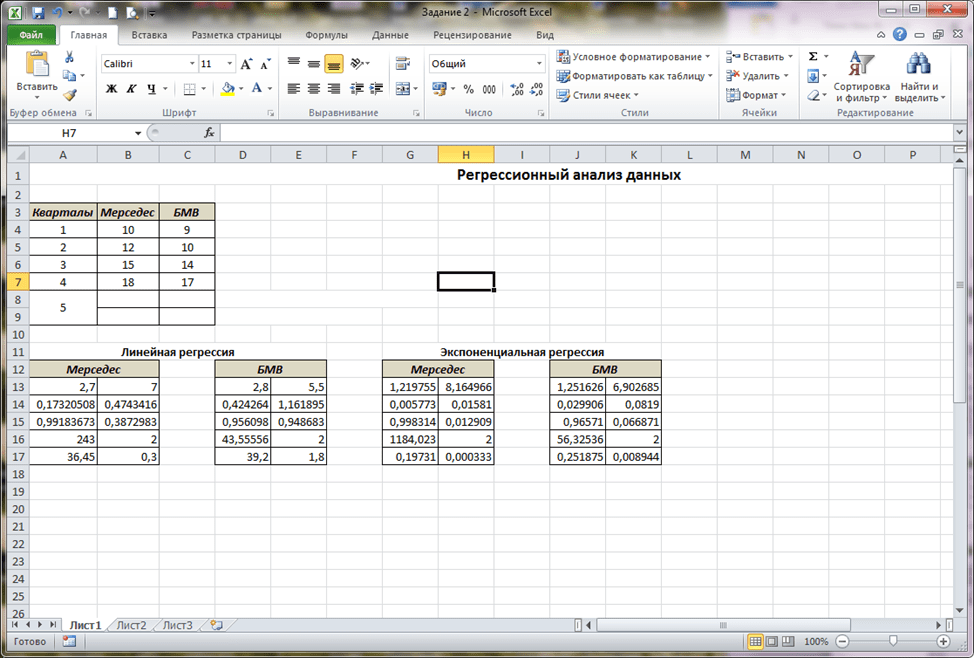Expand the Условное форматирование menu
The image size is (974, 658).
pyautogui.click(x=634, y=57)
